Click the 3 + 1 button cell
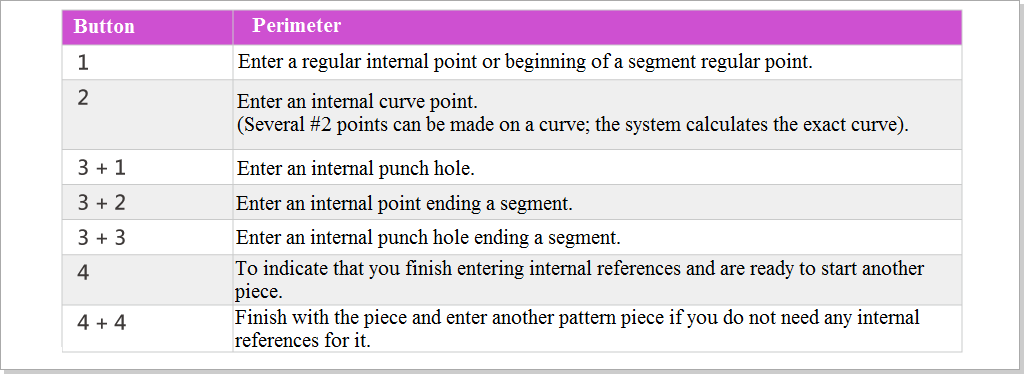Viewport: 1024px width, 374px height. click(148, 167)
